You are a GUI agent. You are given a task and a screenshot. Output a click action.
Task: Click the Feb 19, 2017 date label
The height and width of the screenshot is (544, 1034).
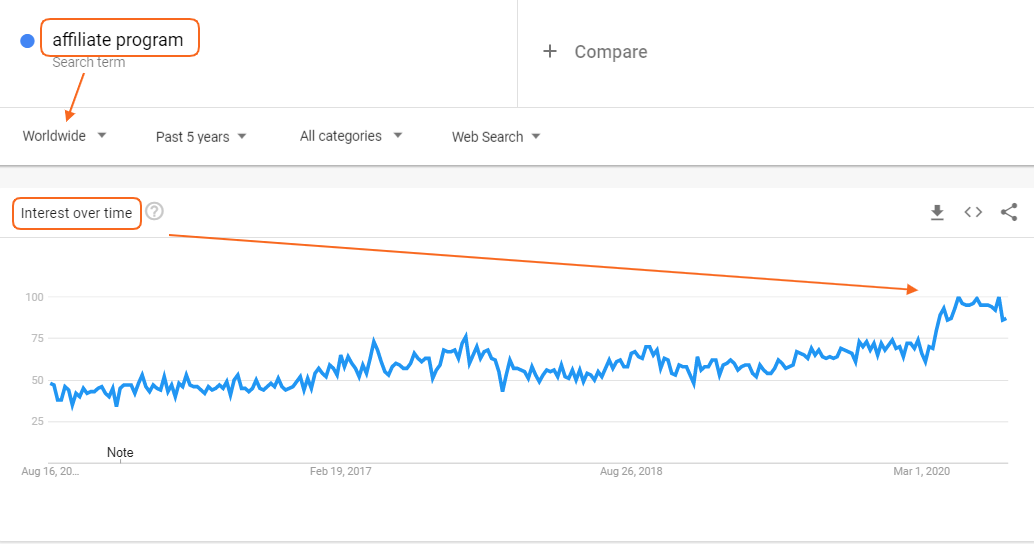point(340,471)
